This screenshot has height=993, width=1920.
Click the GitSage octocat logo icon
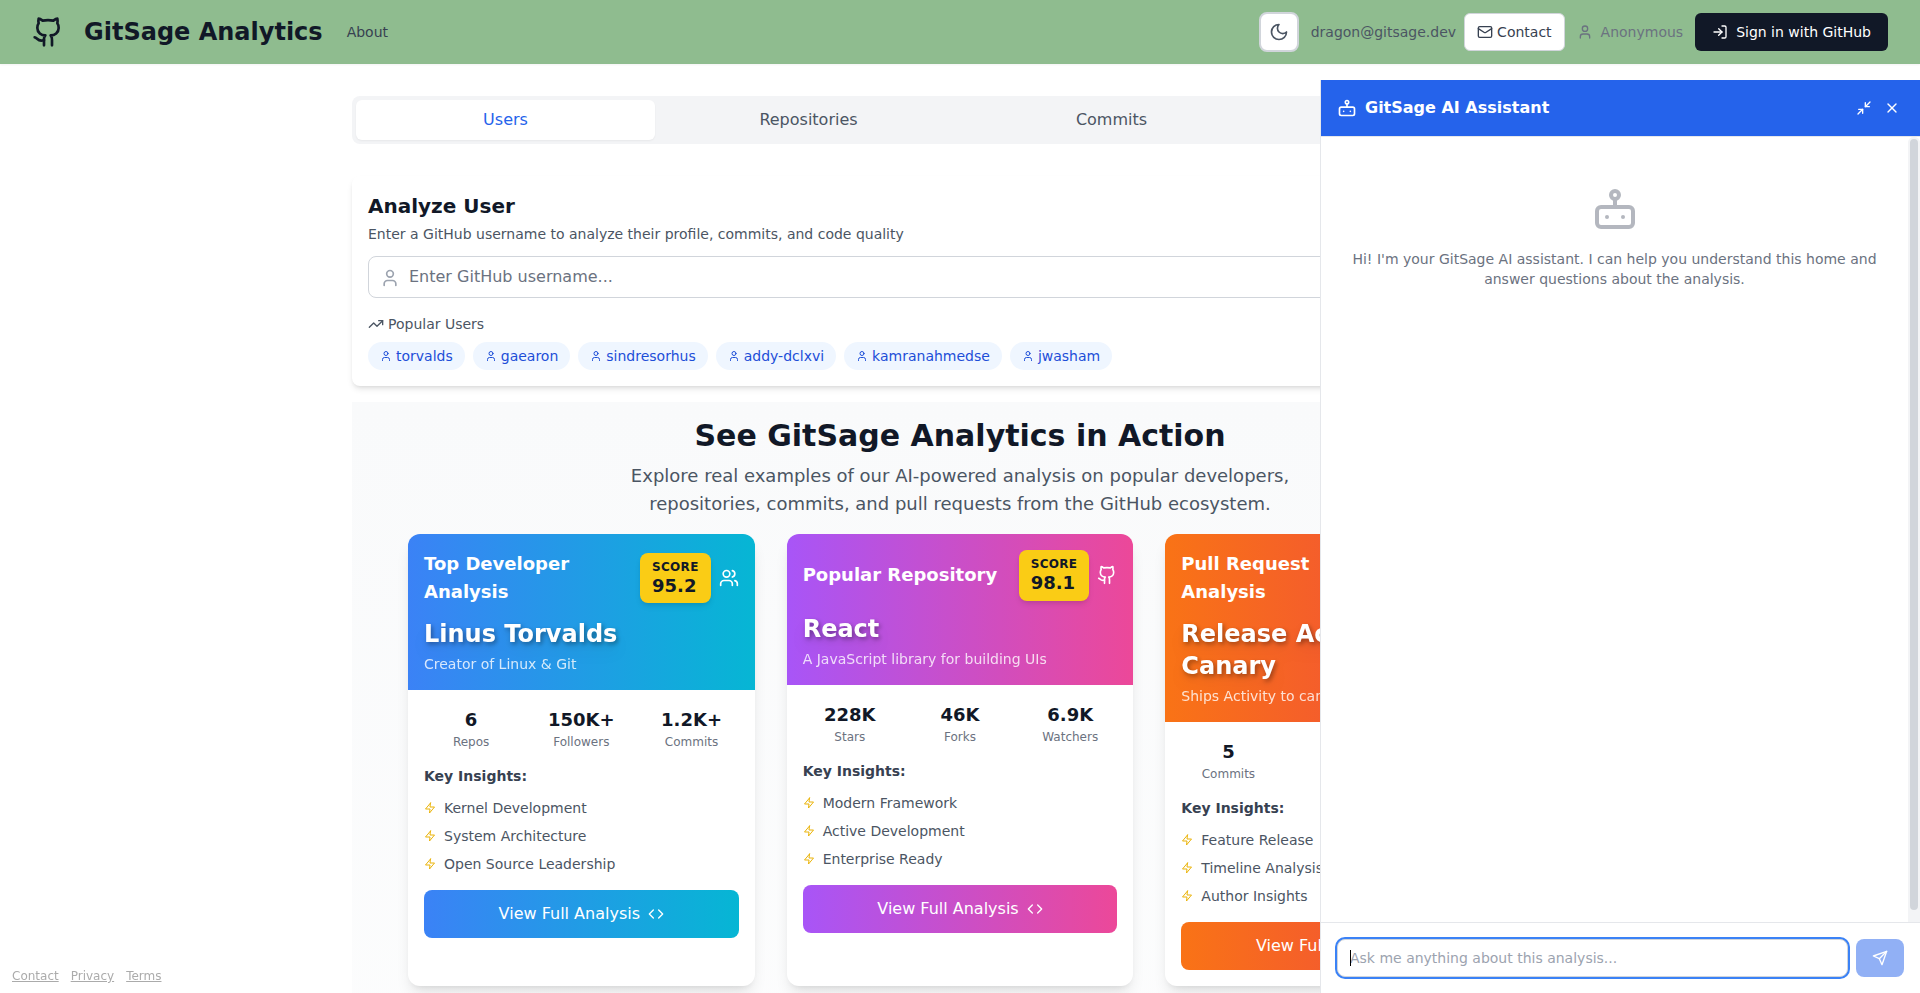pos(47,32)
